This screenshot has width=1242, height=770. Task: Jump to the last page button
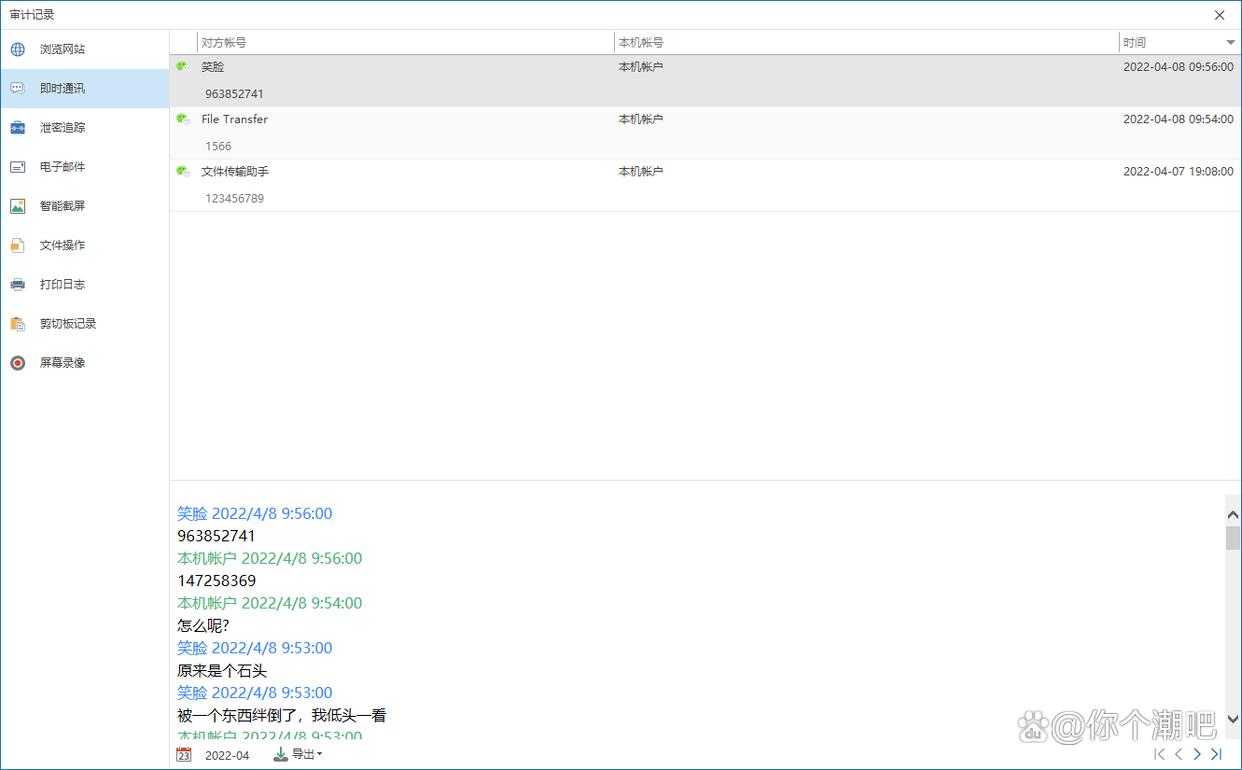[1217, 754]
